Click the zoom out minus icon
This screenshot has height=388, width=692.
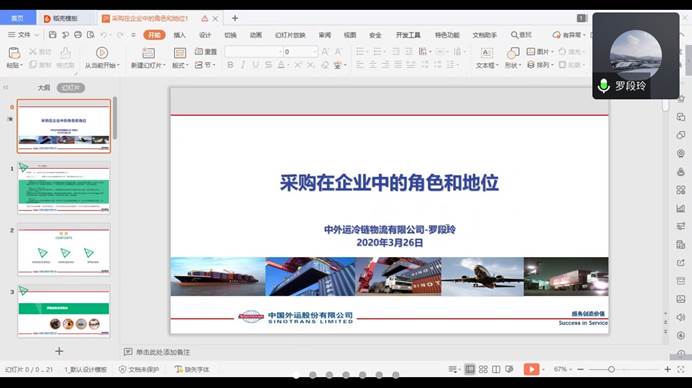(581, 369)
